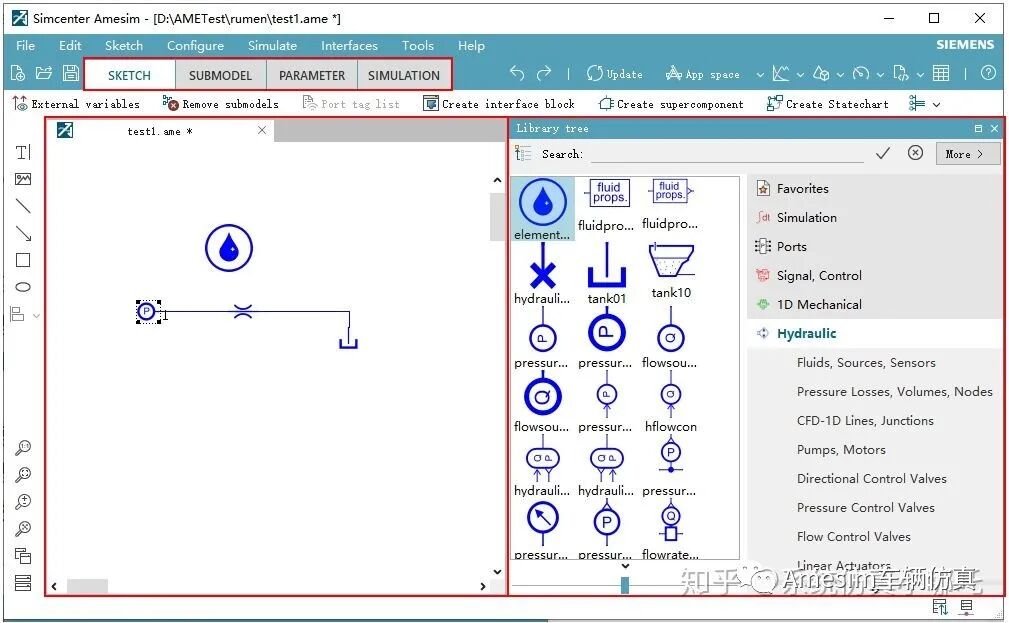The width and height of the screenshot is (1009, 623).
Task: Undo the last action
Action: 517,73
